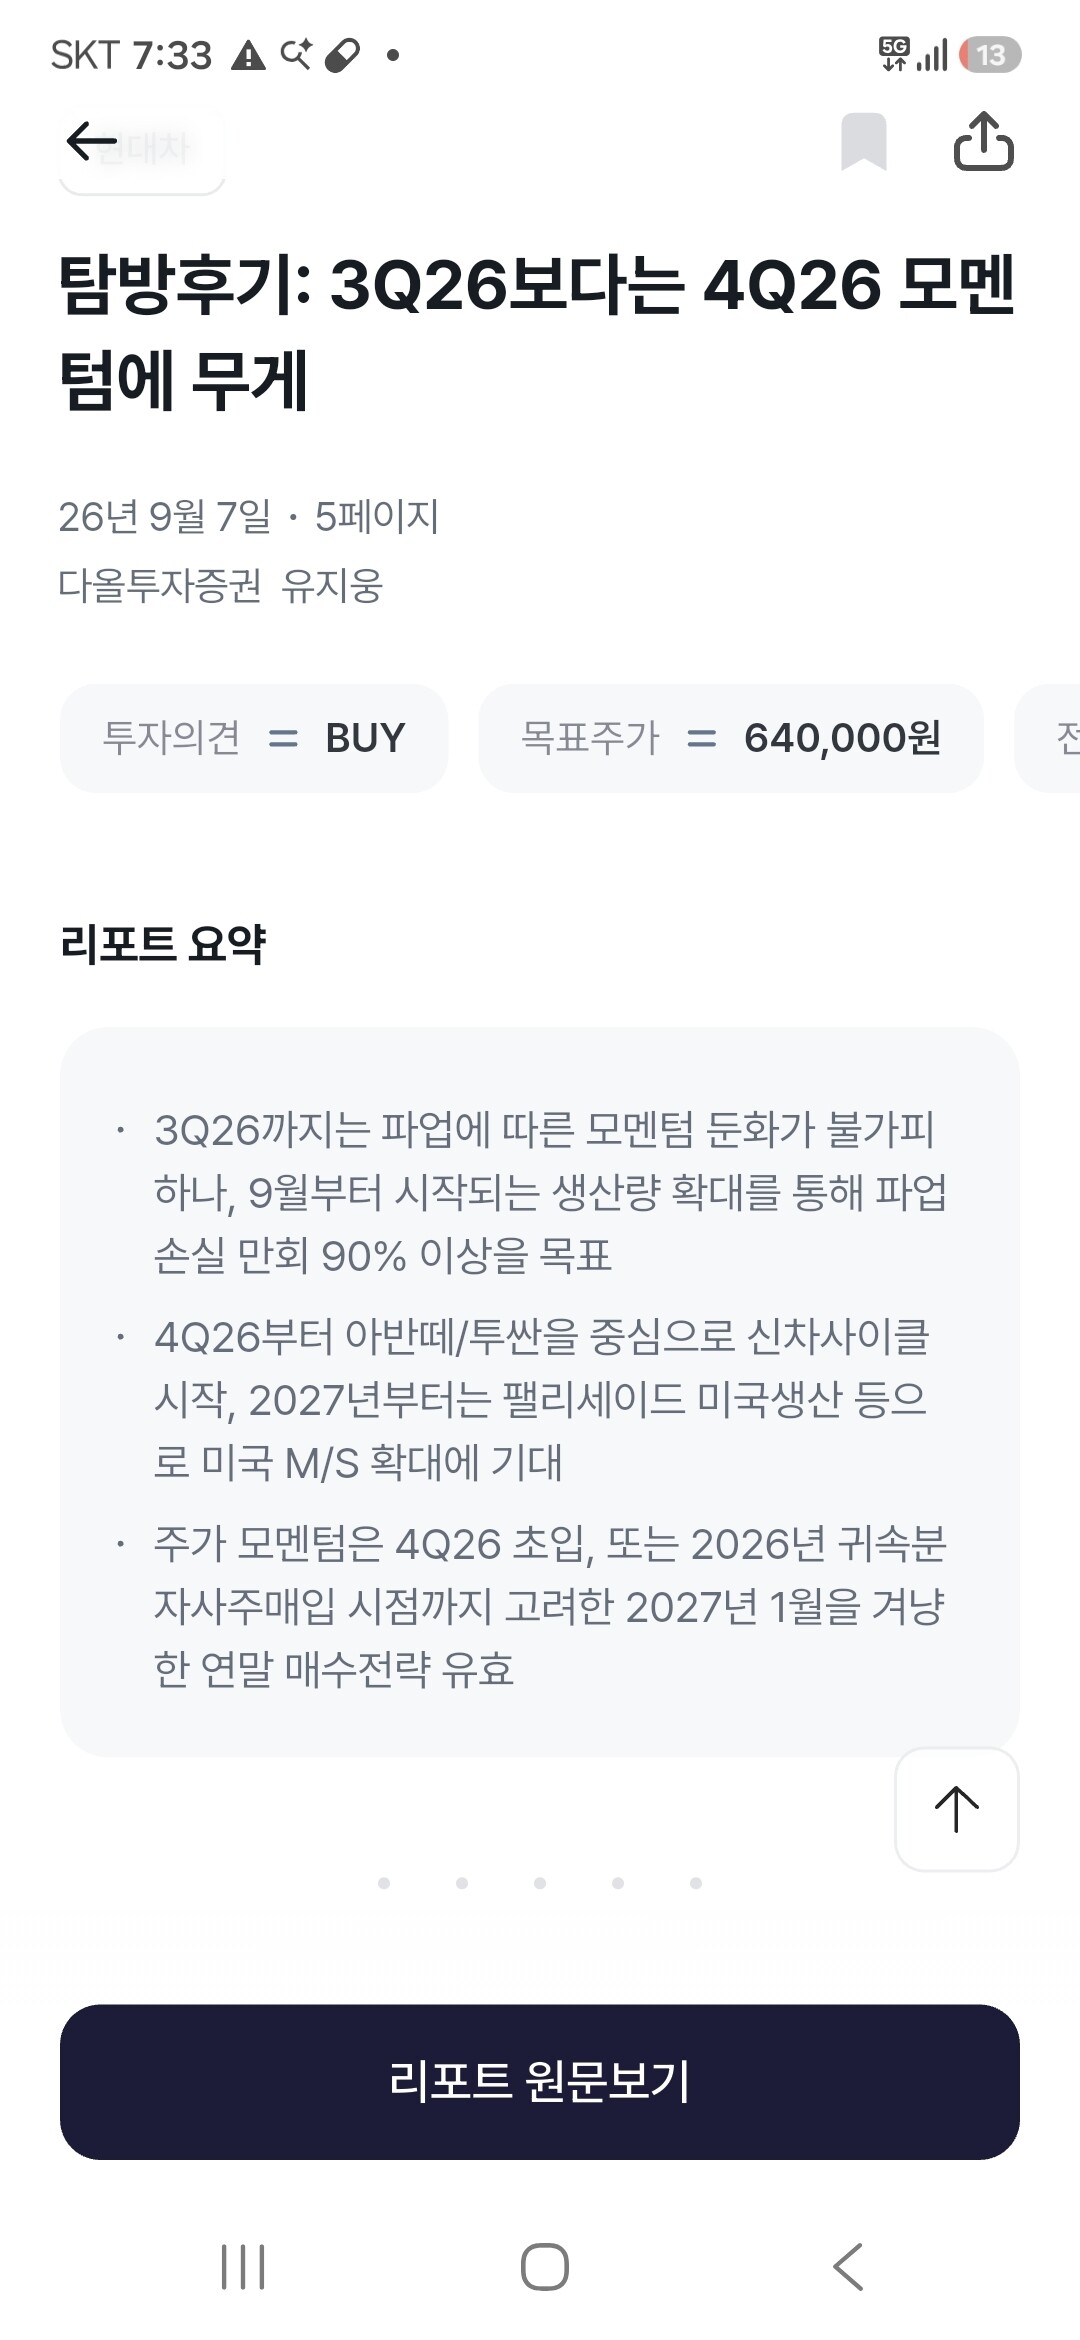Tap the analyst name 유지웅
Viewport: 1080px width, 2340px height.
(x=332, y=586)
